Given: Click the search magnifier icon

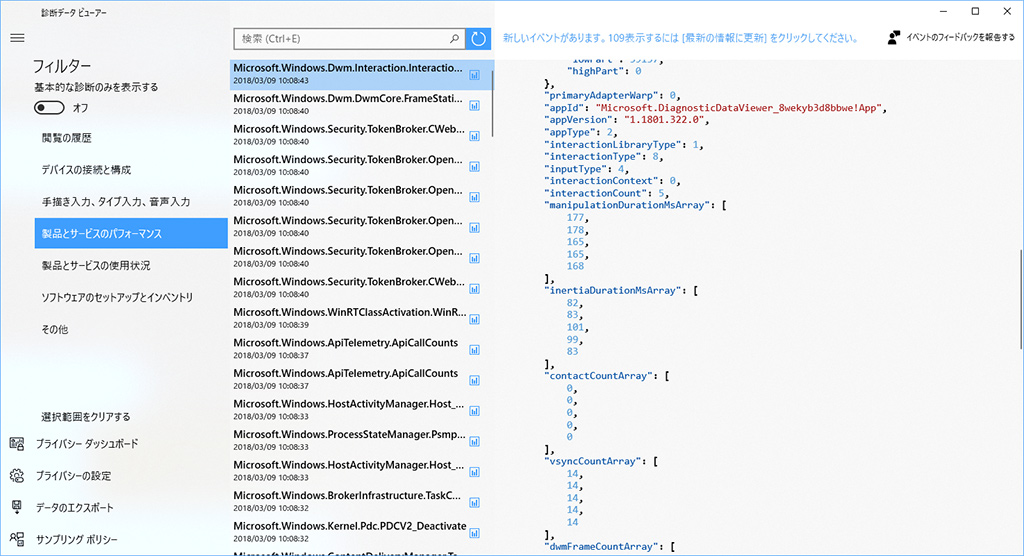Looking at the screenshot, I should [454, 39].
